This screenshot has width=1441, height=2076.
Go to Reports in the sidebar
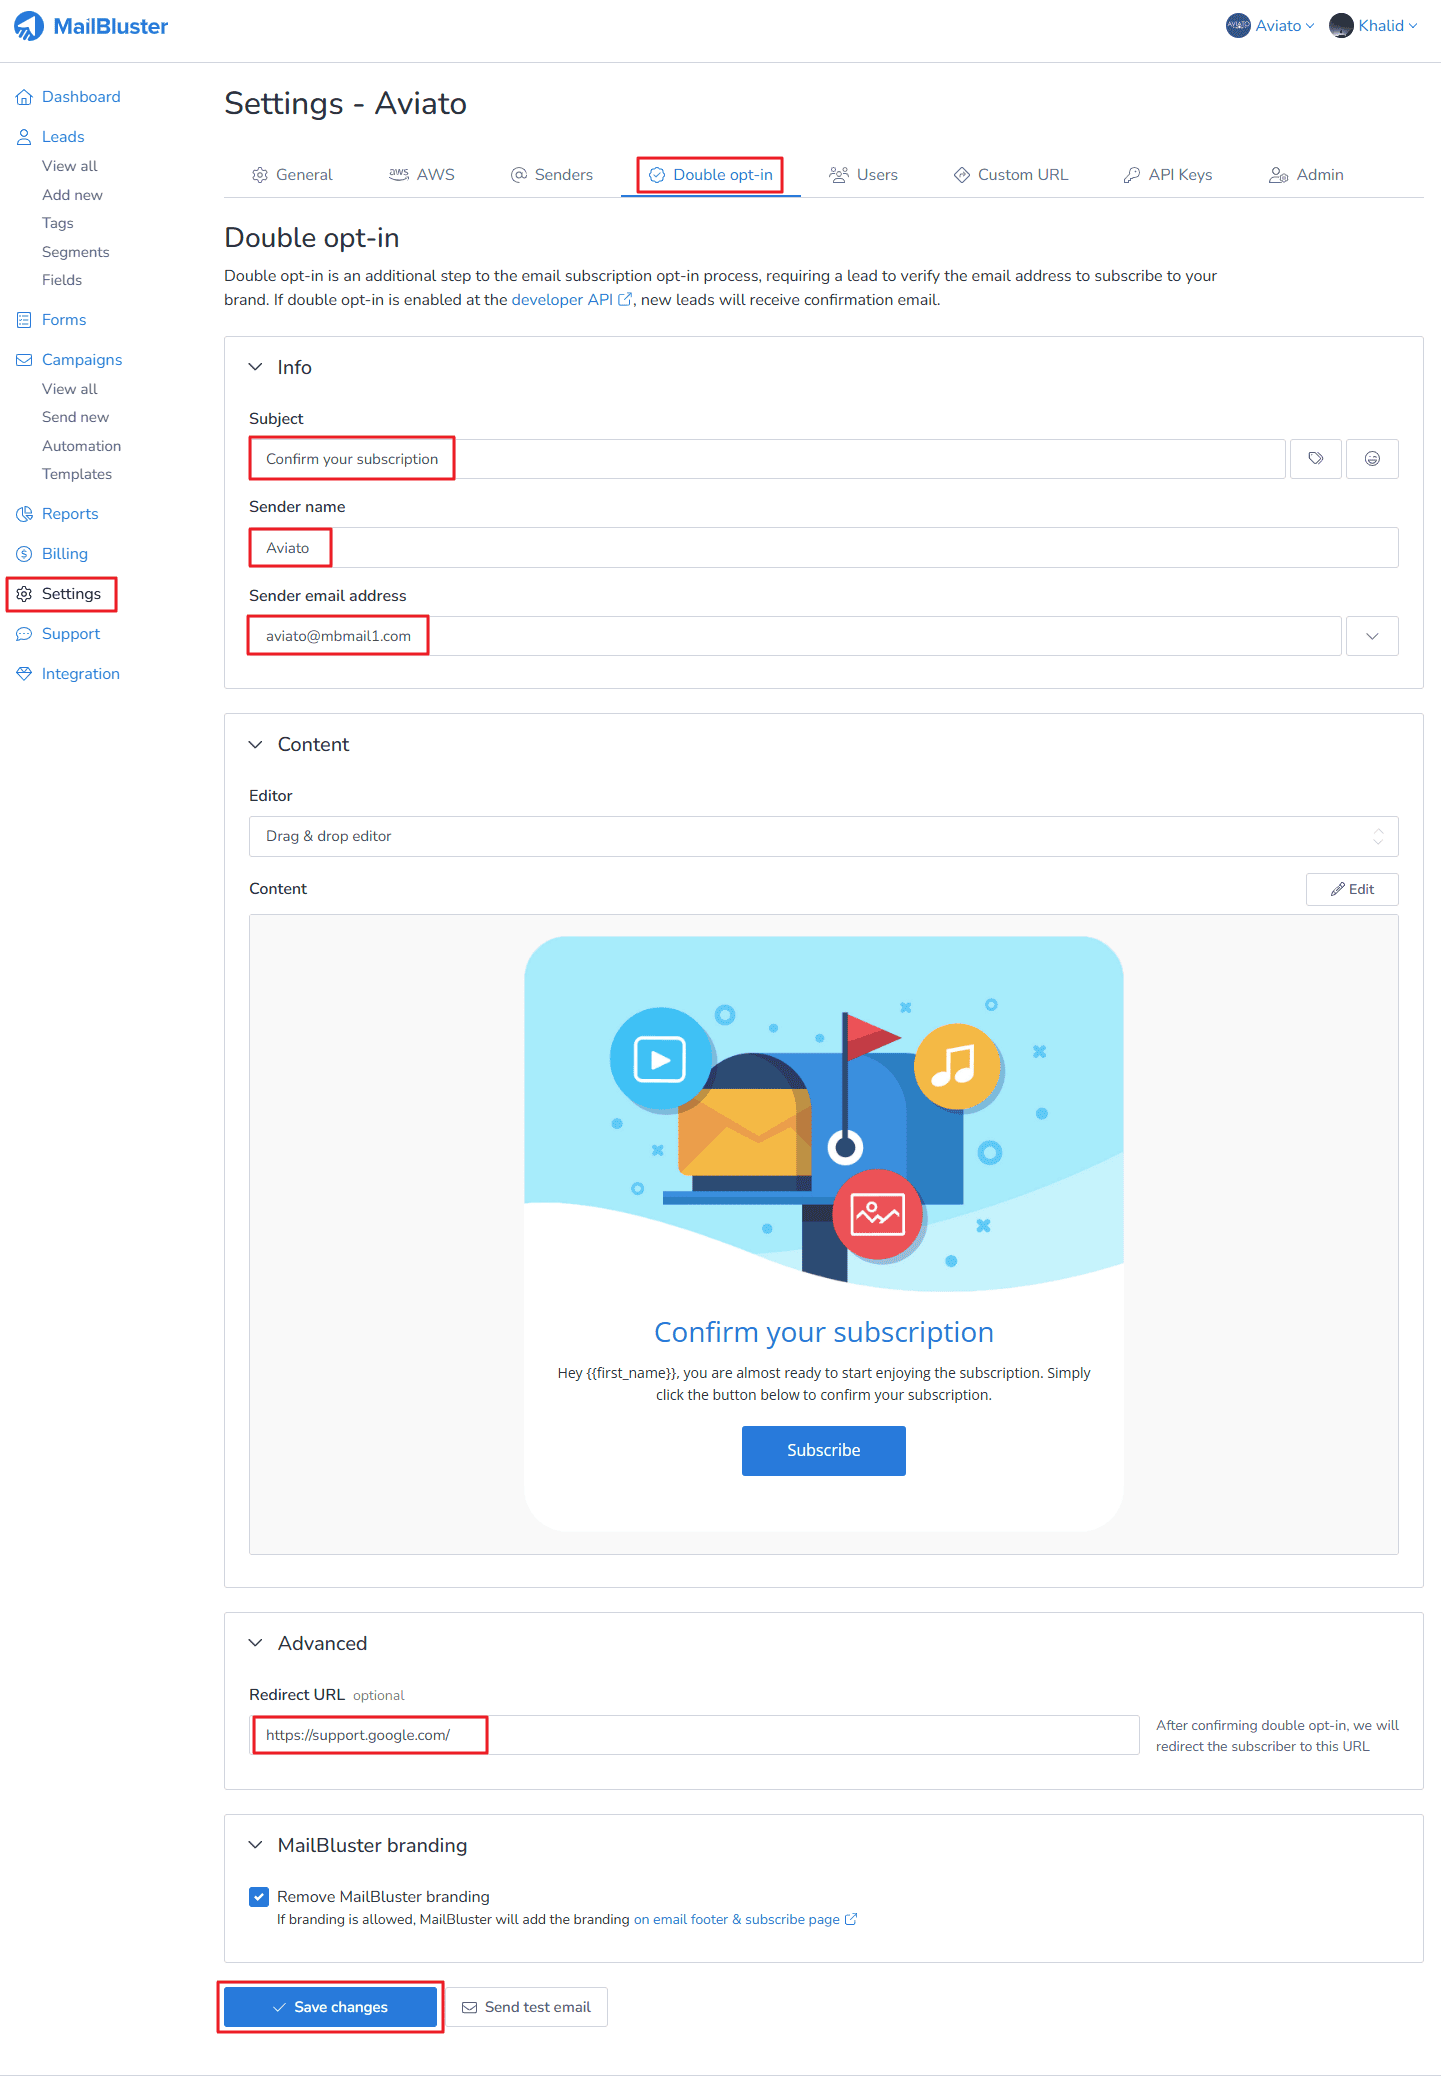[x=69, y=514]
